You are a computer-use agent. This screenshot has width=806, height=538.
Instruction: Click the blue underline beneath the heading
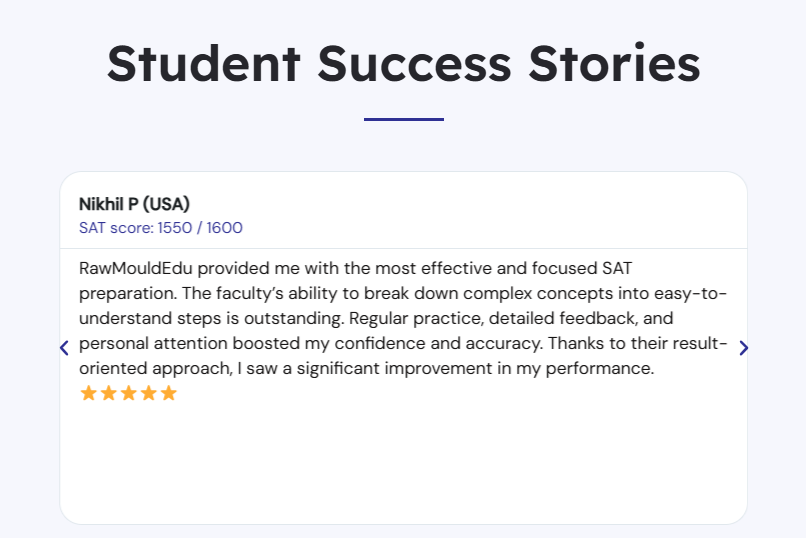(403, 119)
